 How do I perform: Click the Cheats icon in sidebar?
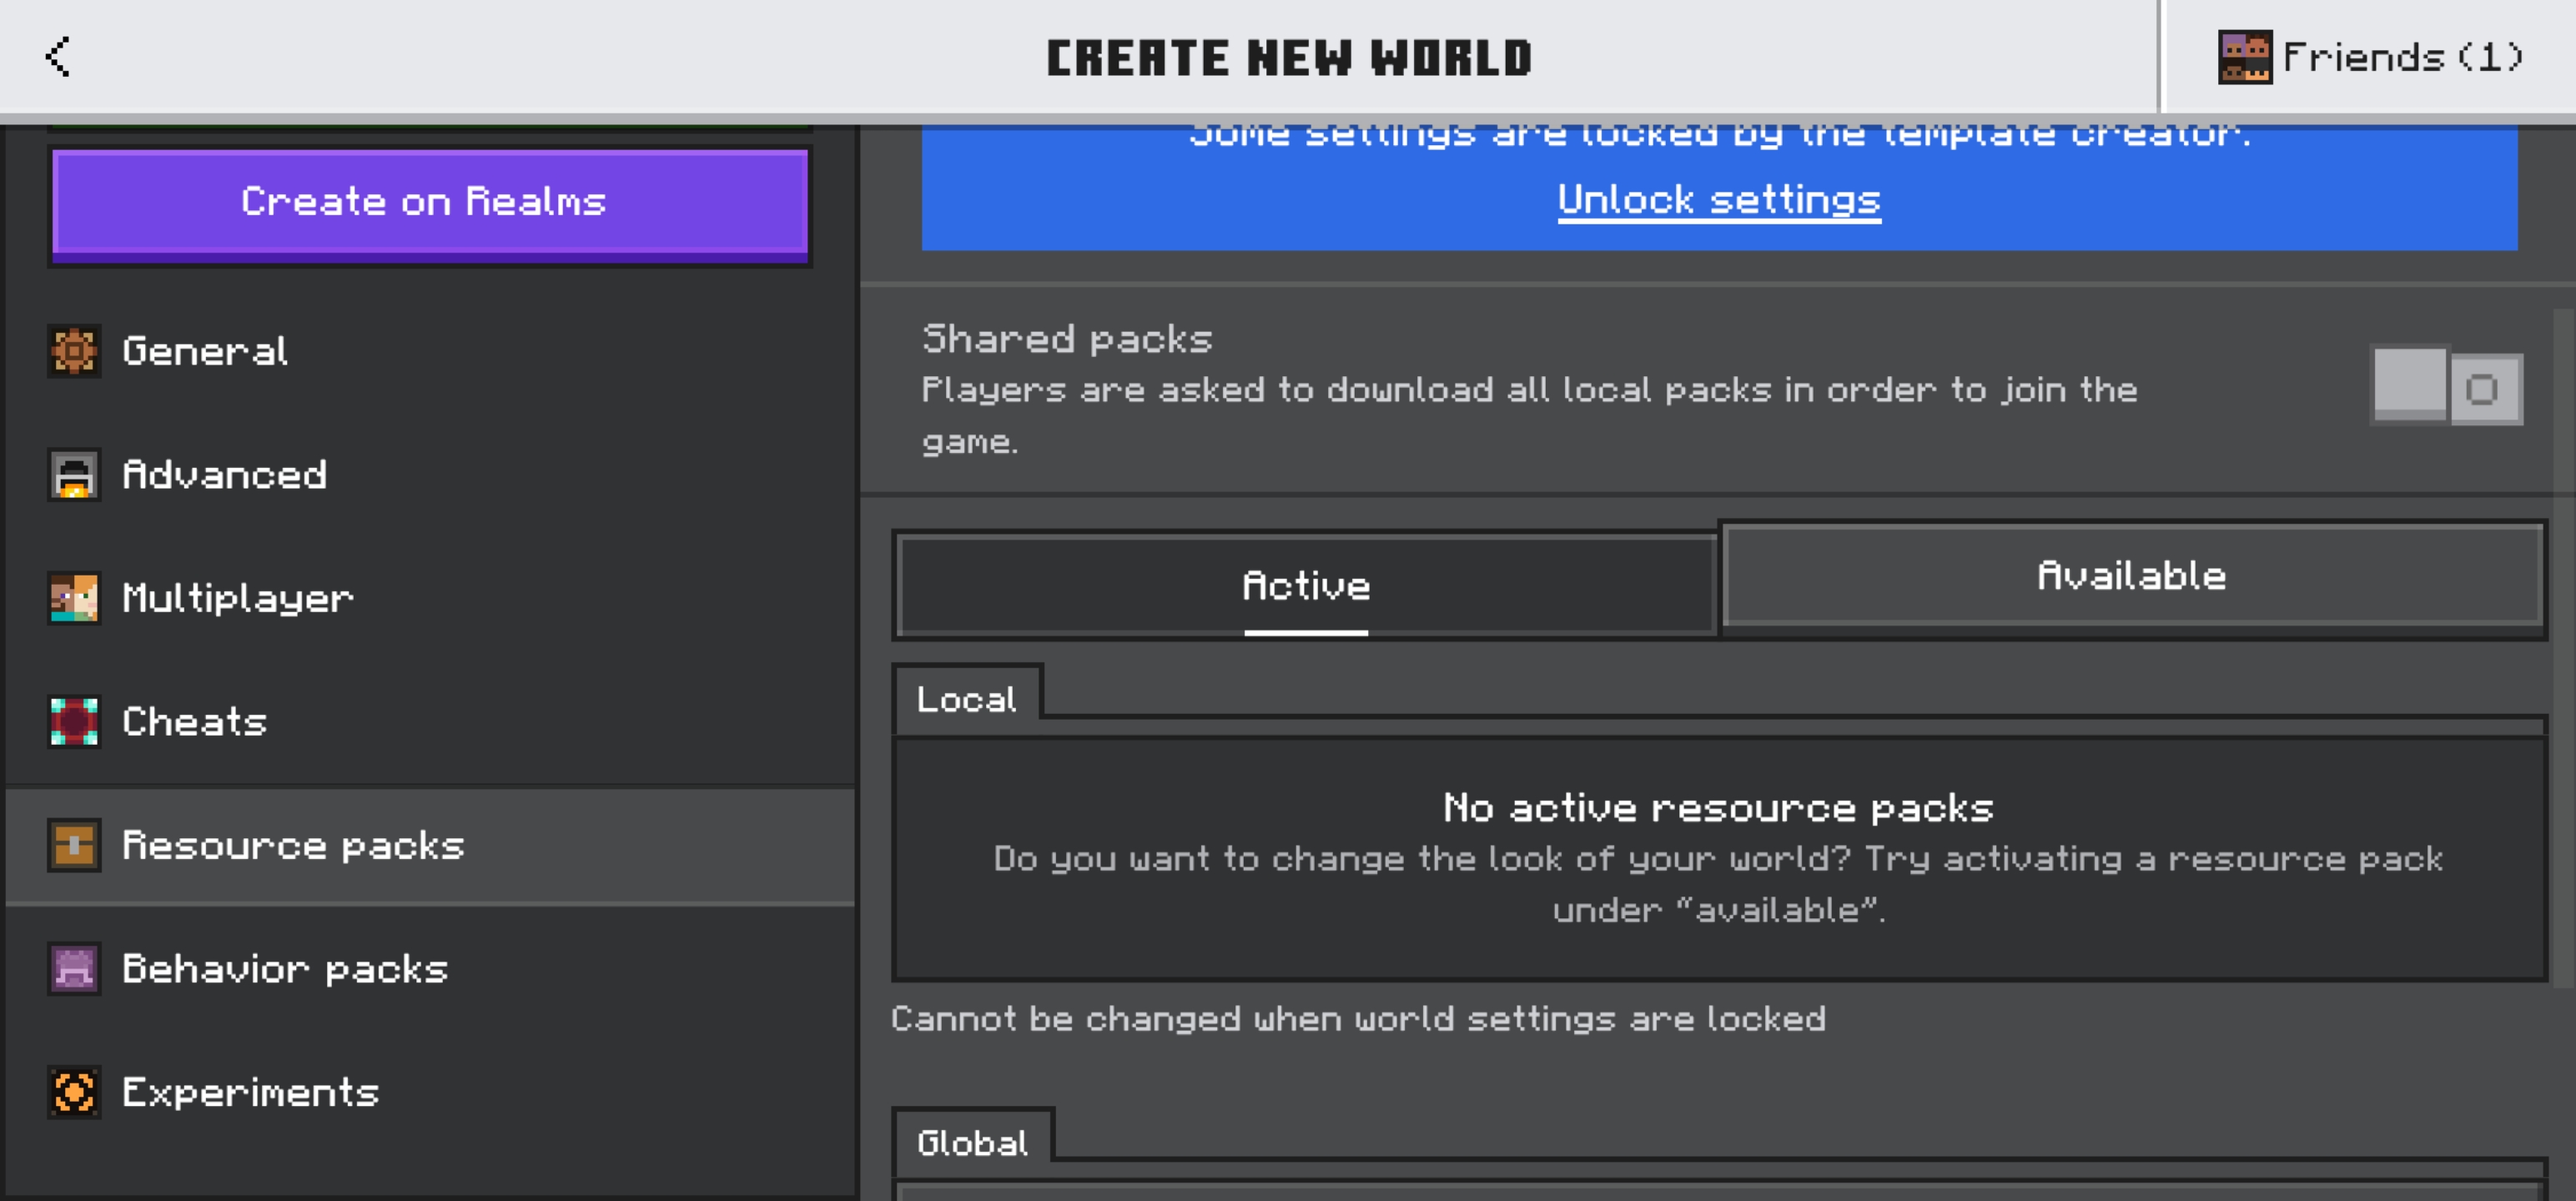coord(74,721)
